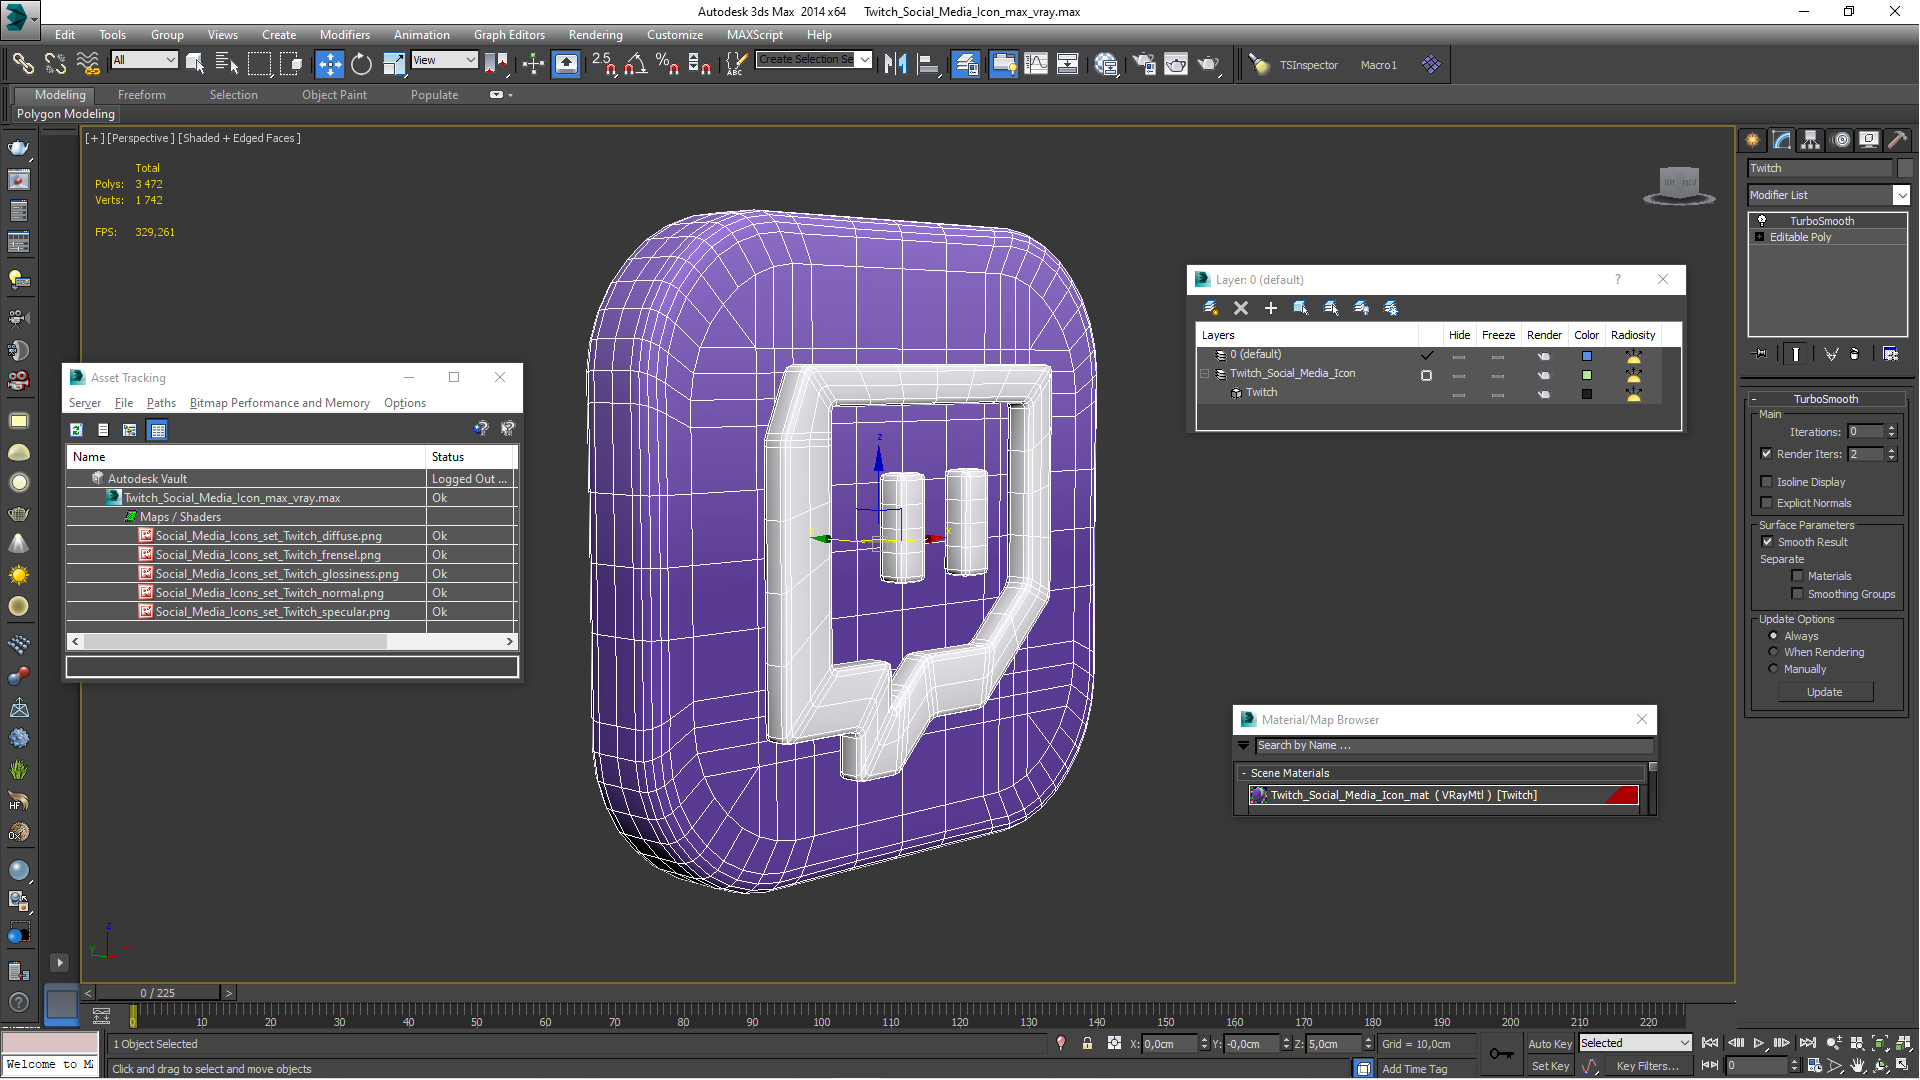
Task: Toggle the Auto Key button
Action: (1549, 1043)
